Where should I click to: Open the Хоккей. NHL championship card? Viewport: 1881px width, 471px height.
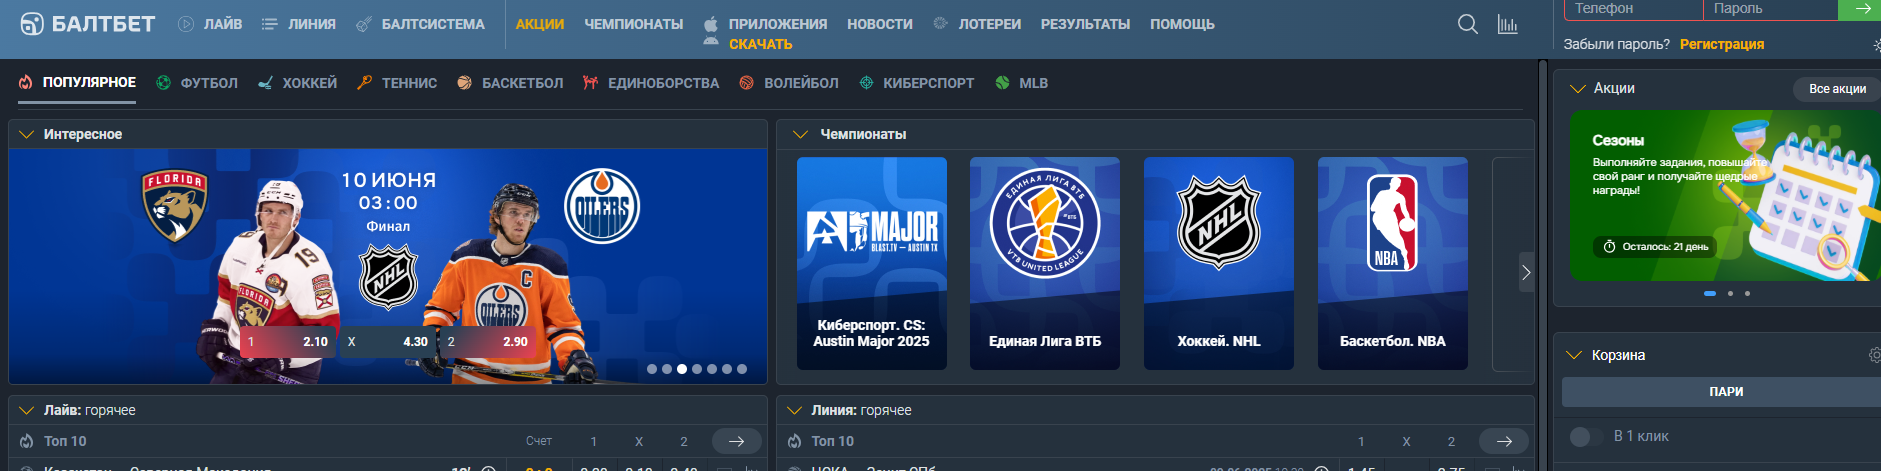[1219, 263]
